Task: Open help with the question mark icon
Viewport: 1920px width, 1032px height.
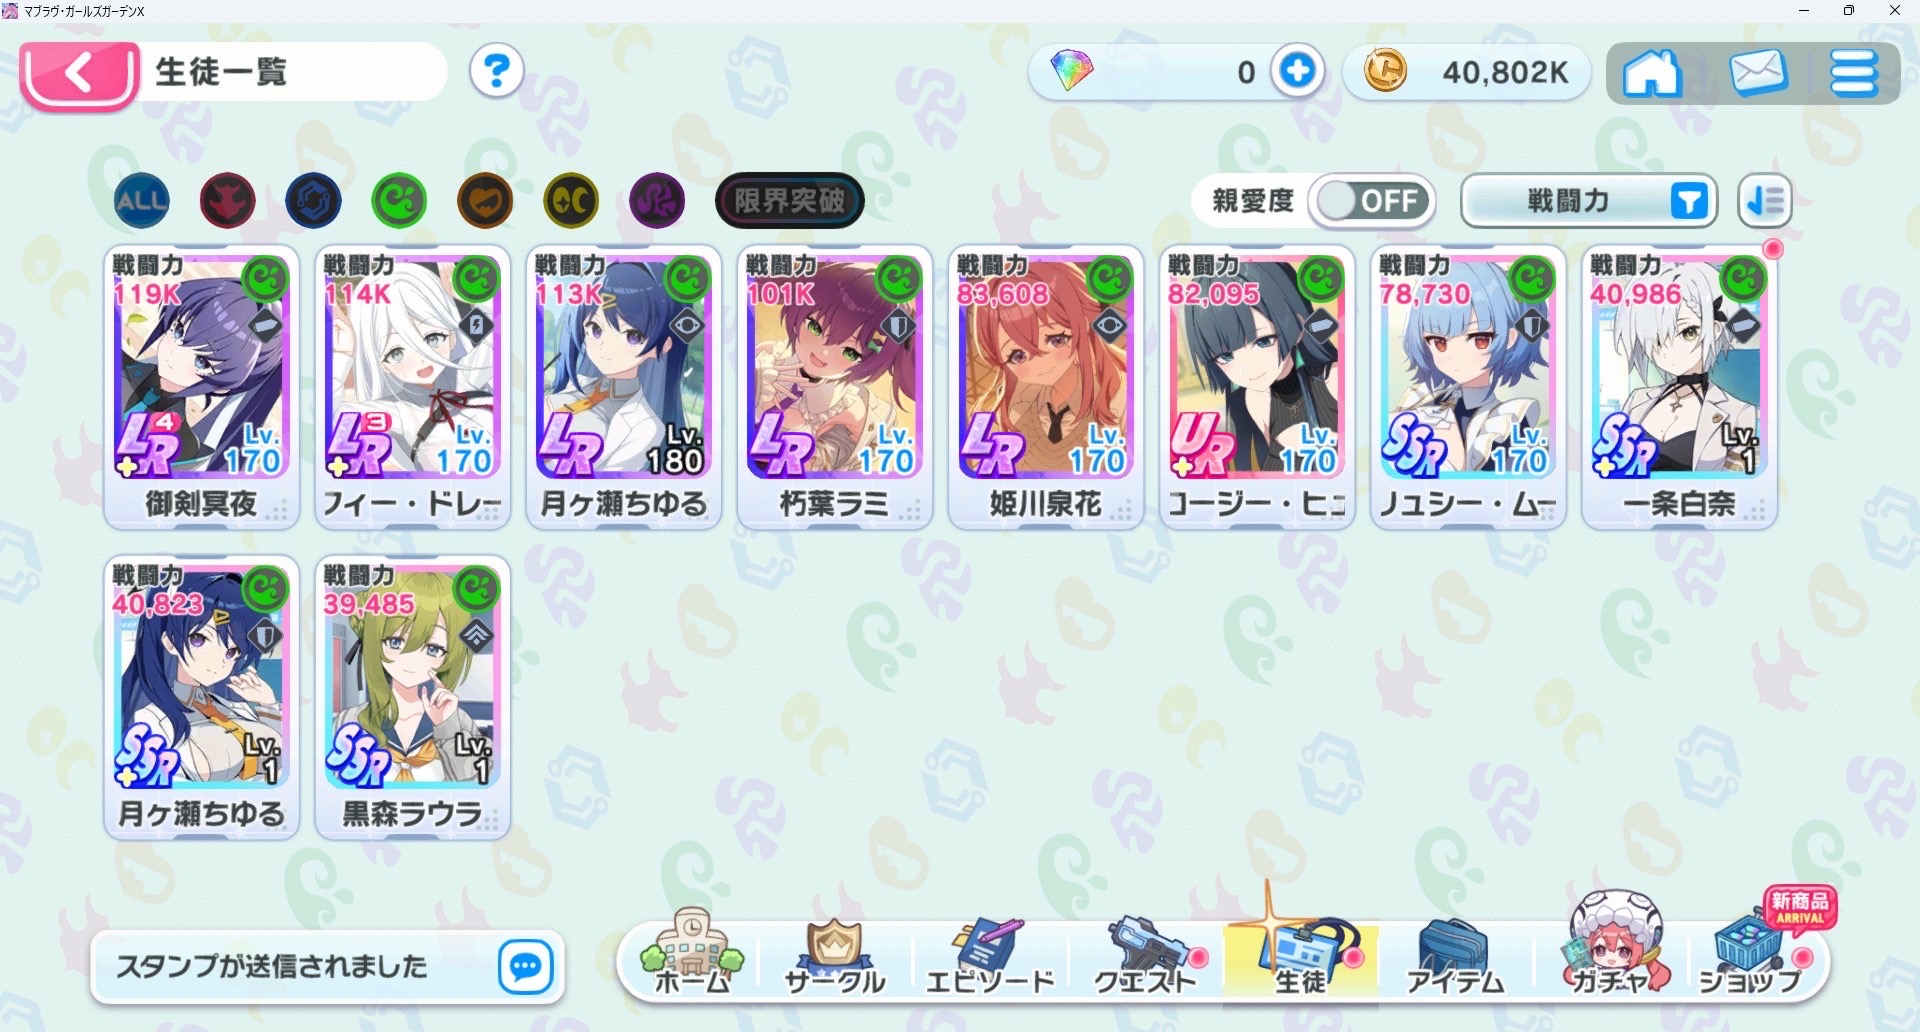Action: (497, 71)
